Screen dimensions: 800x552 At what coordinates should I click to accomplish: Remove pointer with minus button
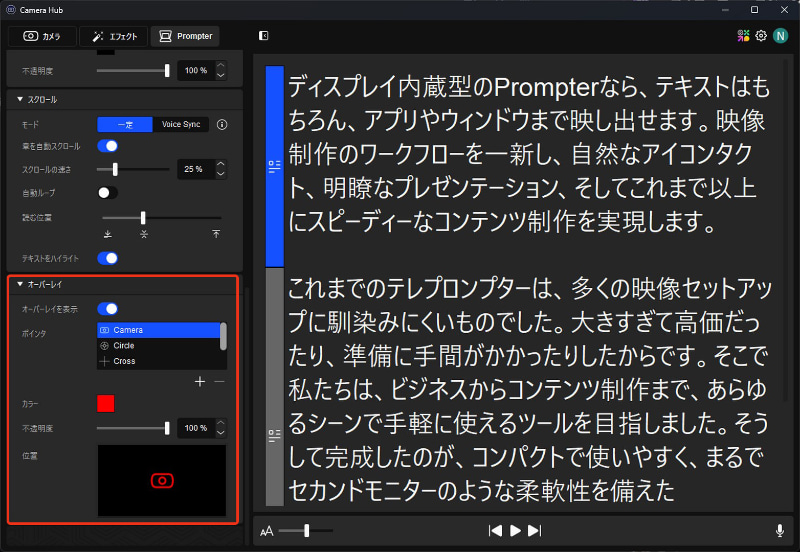pos(219,382)
